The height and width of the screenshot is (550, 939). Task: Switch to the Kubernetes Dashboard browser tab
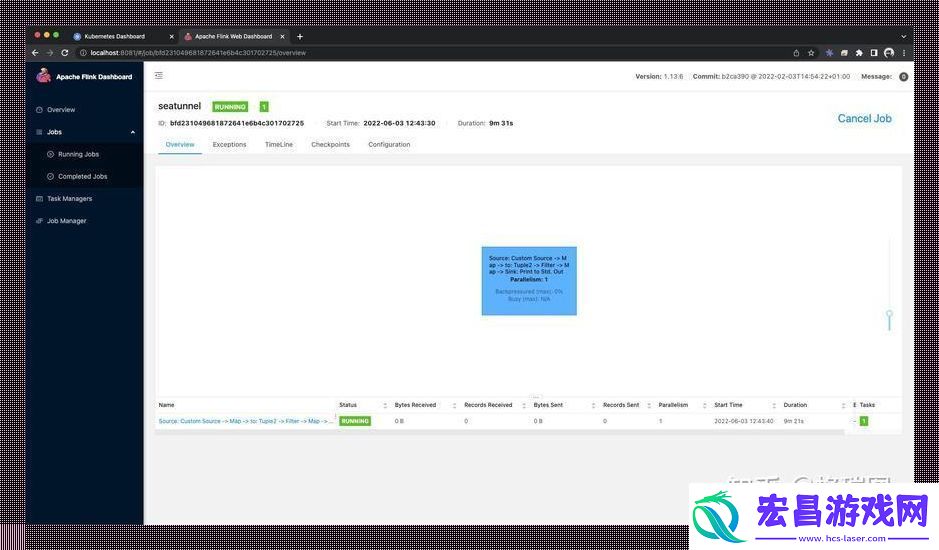[x=114, y=37]
